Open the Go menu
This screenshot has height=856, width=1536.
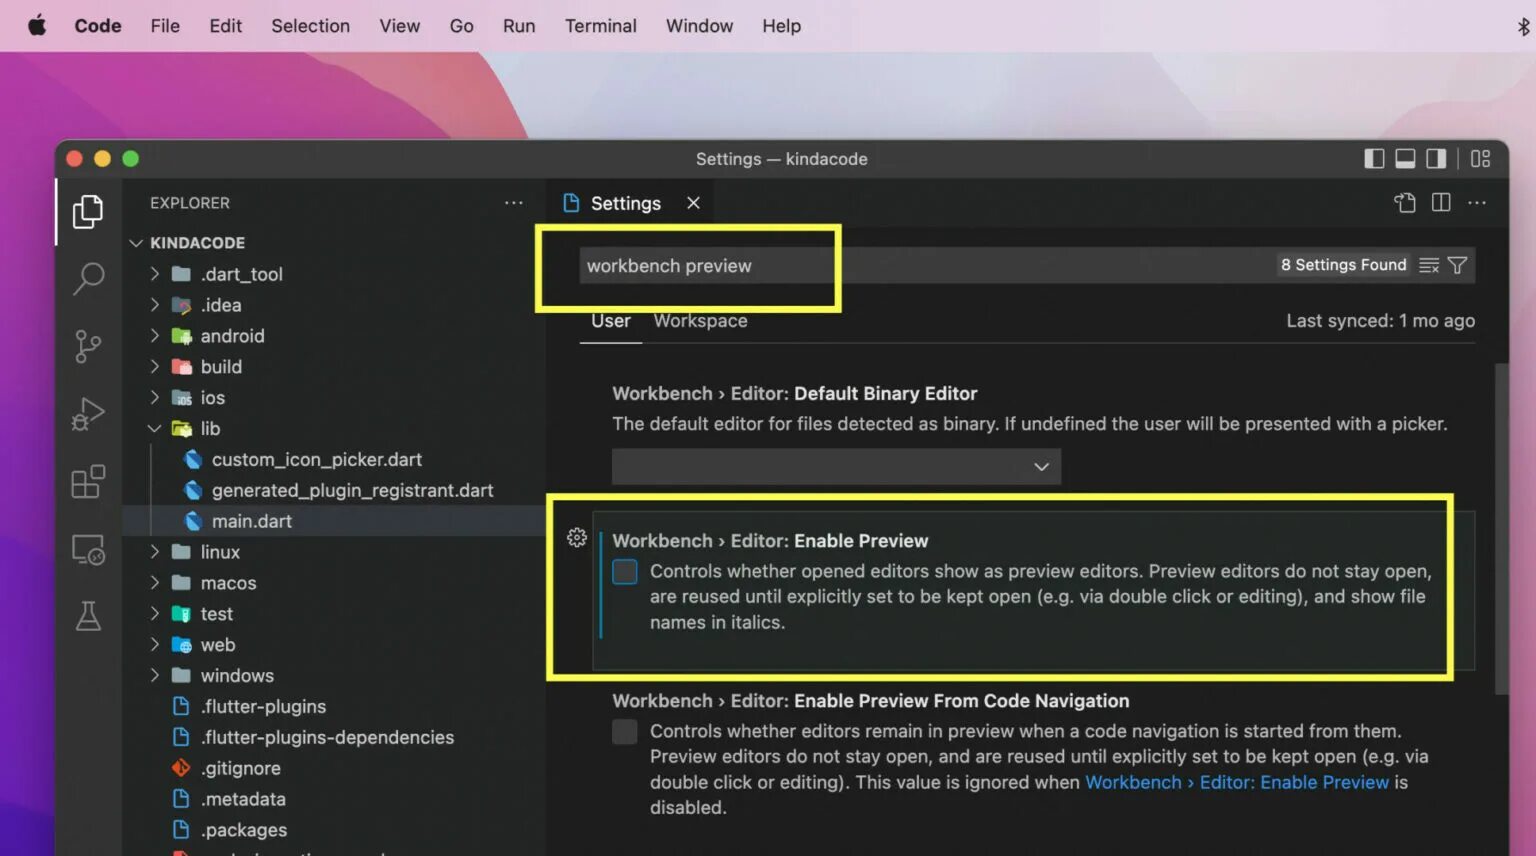(461, 26)
